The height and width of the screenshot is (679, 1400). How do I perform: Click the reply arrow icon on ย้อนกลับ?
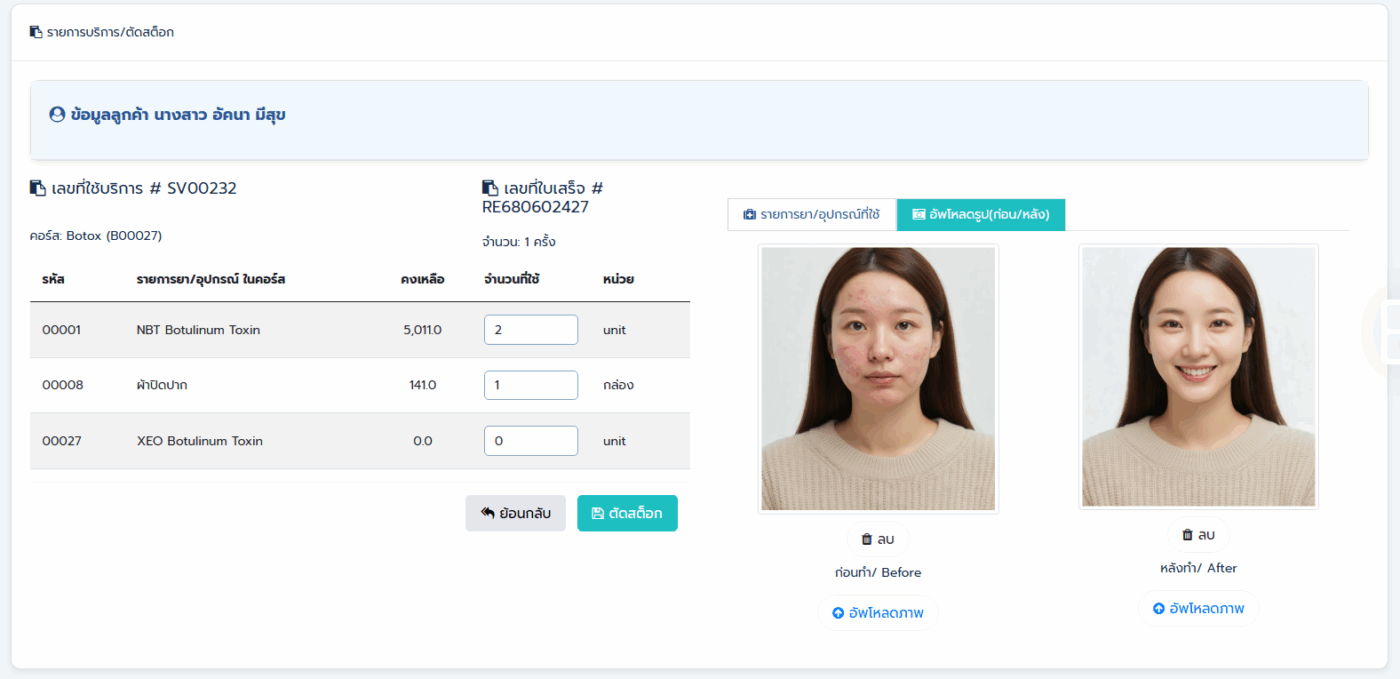click(488, 513)
